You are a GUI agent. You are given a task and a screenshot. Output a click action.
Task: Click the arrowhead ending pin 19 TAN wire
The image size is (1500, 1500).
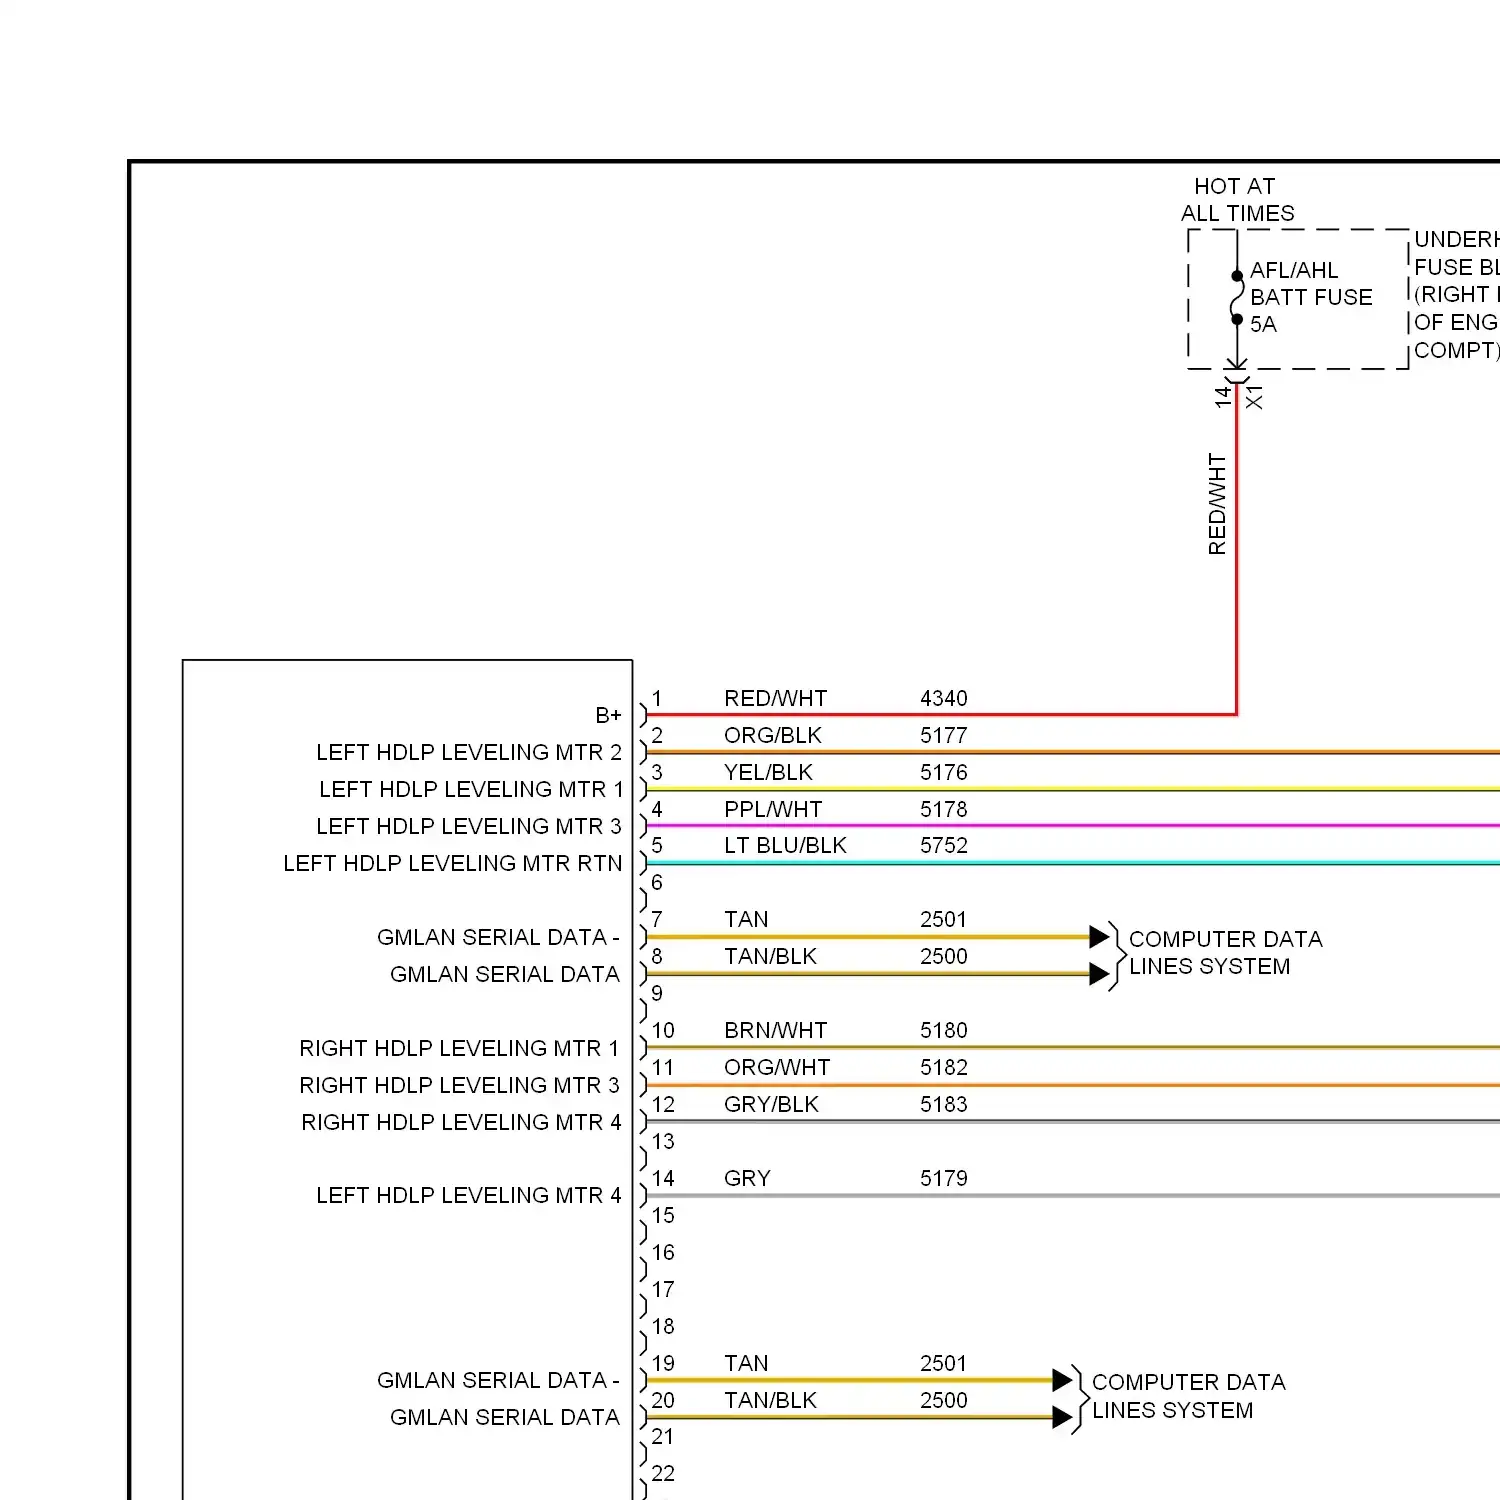coord(1062,1380)
